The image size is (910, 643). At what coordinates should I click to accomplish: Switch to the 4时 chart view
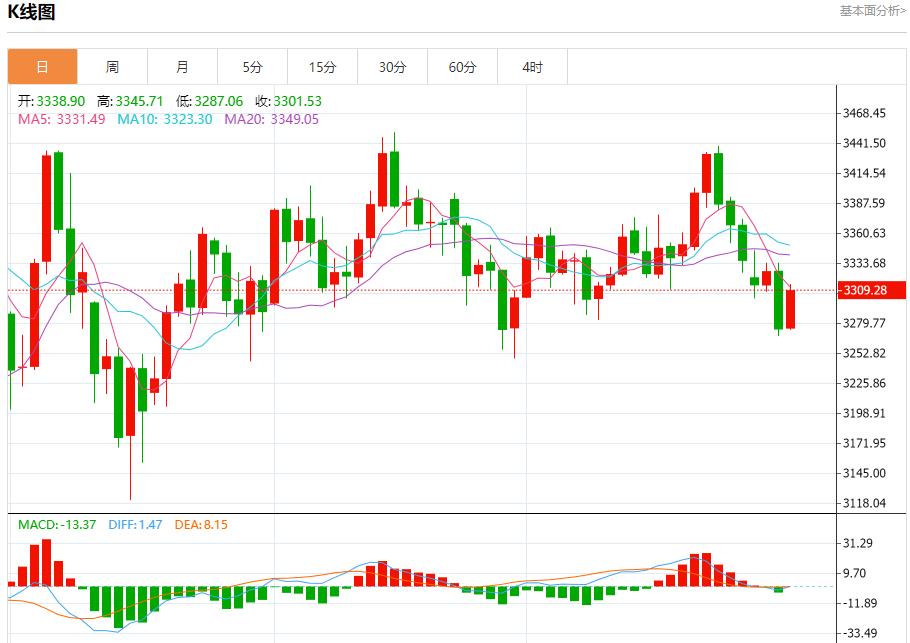533,66
